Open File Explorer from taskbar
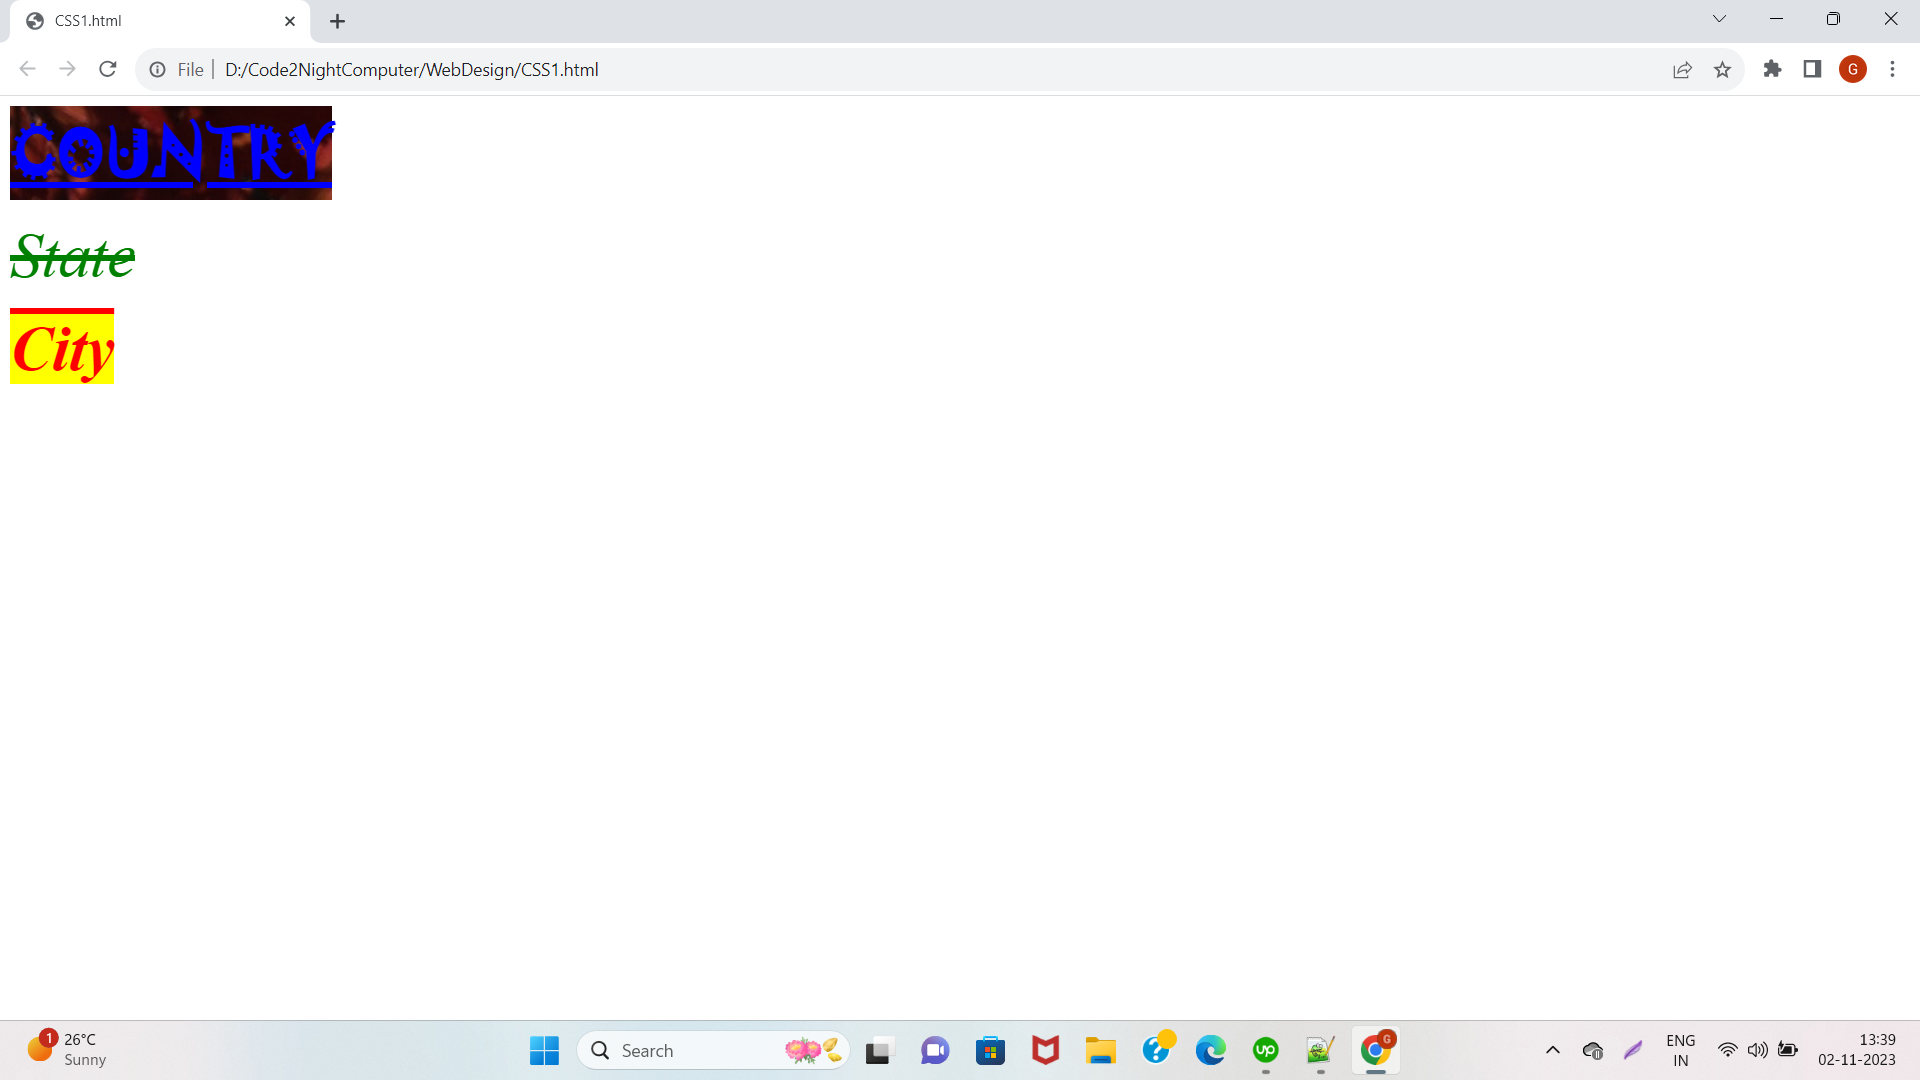The image size is (1920, 1080). pyautogui.click(x=1100, y=1051)
